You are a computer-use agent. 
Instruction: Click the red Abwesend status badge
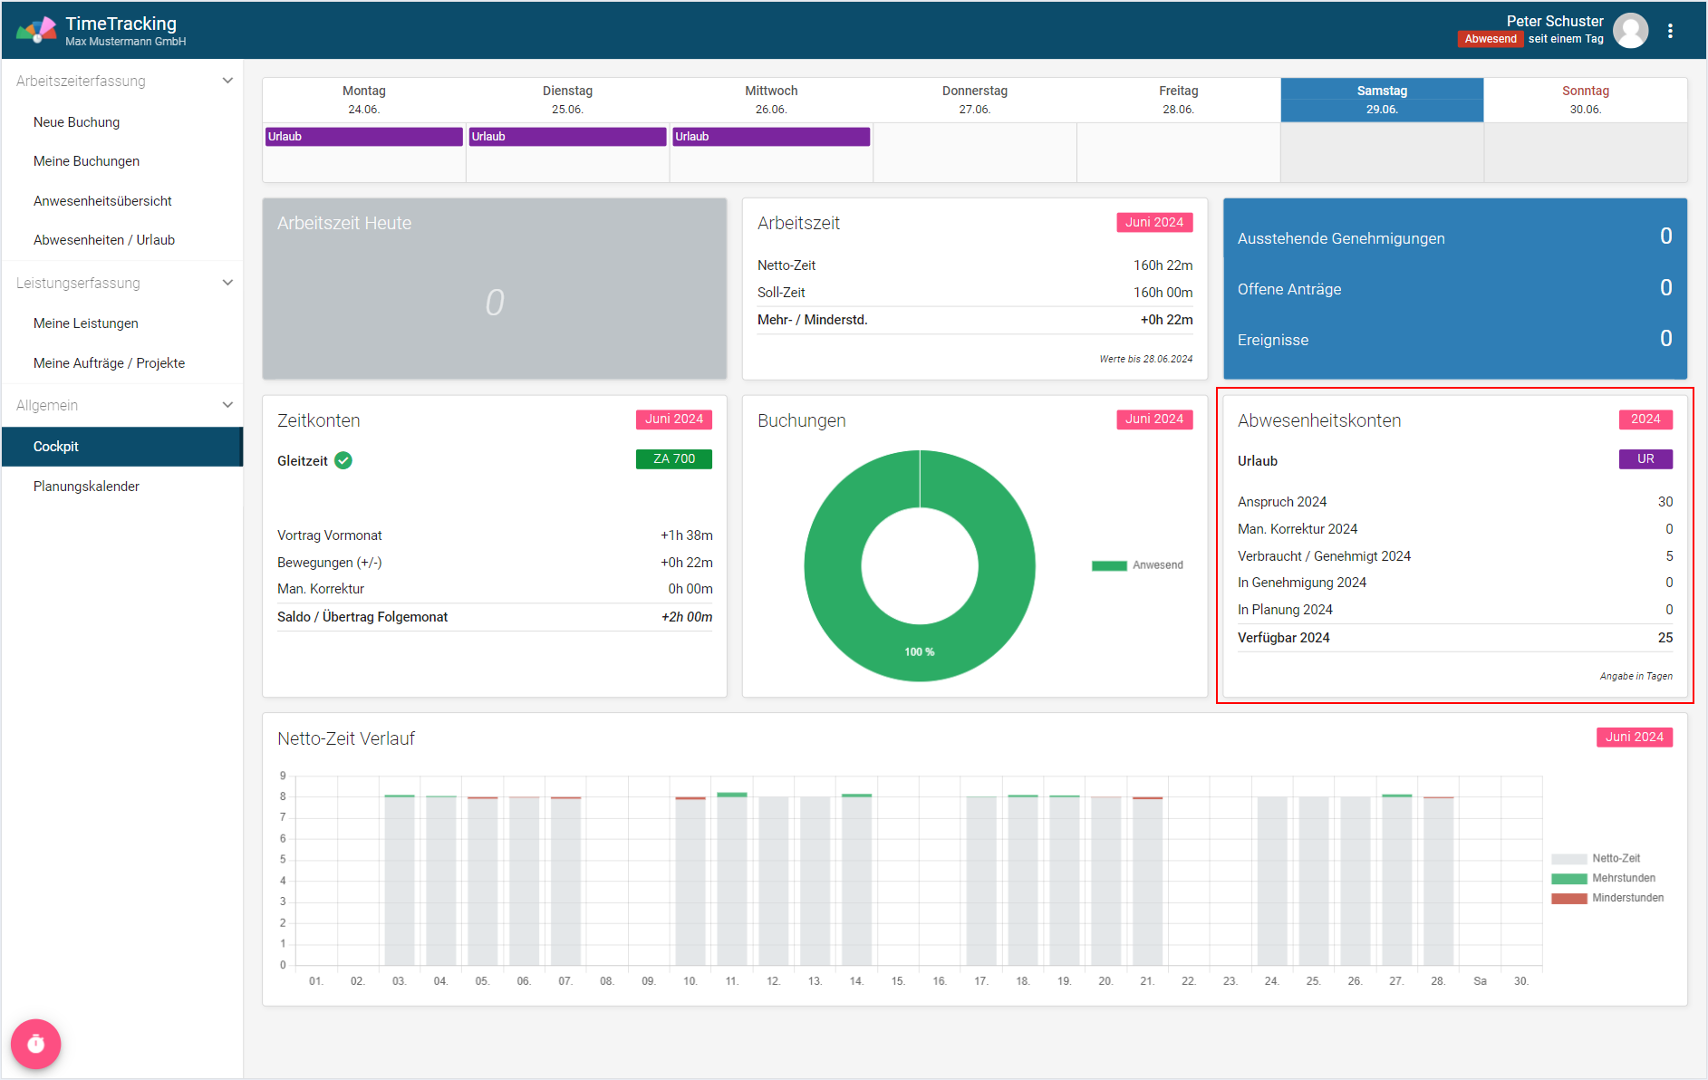pyautogui.click(x=1489, y=39)
